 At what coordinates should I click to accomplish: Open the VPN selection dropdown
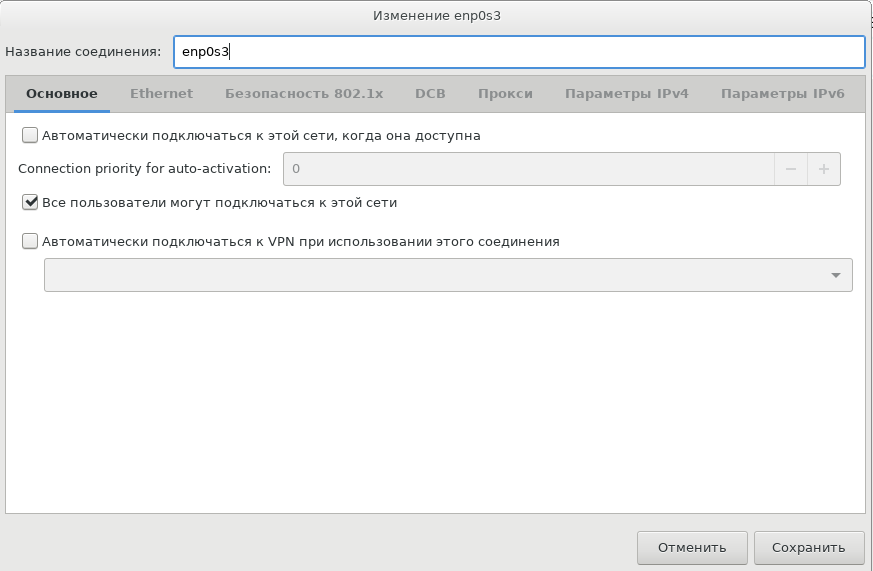click(x=448, y=276)
